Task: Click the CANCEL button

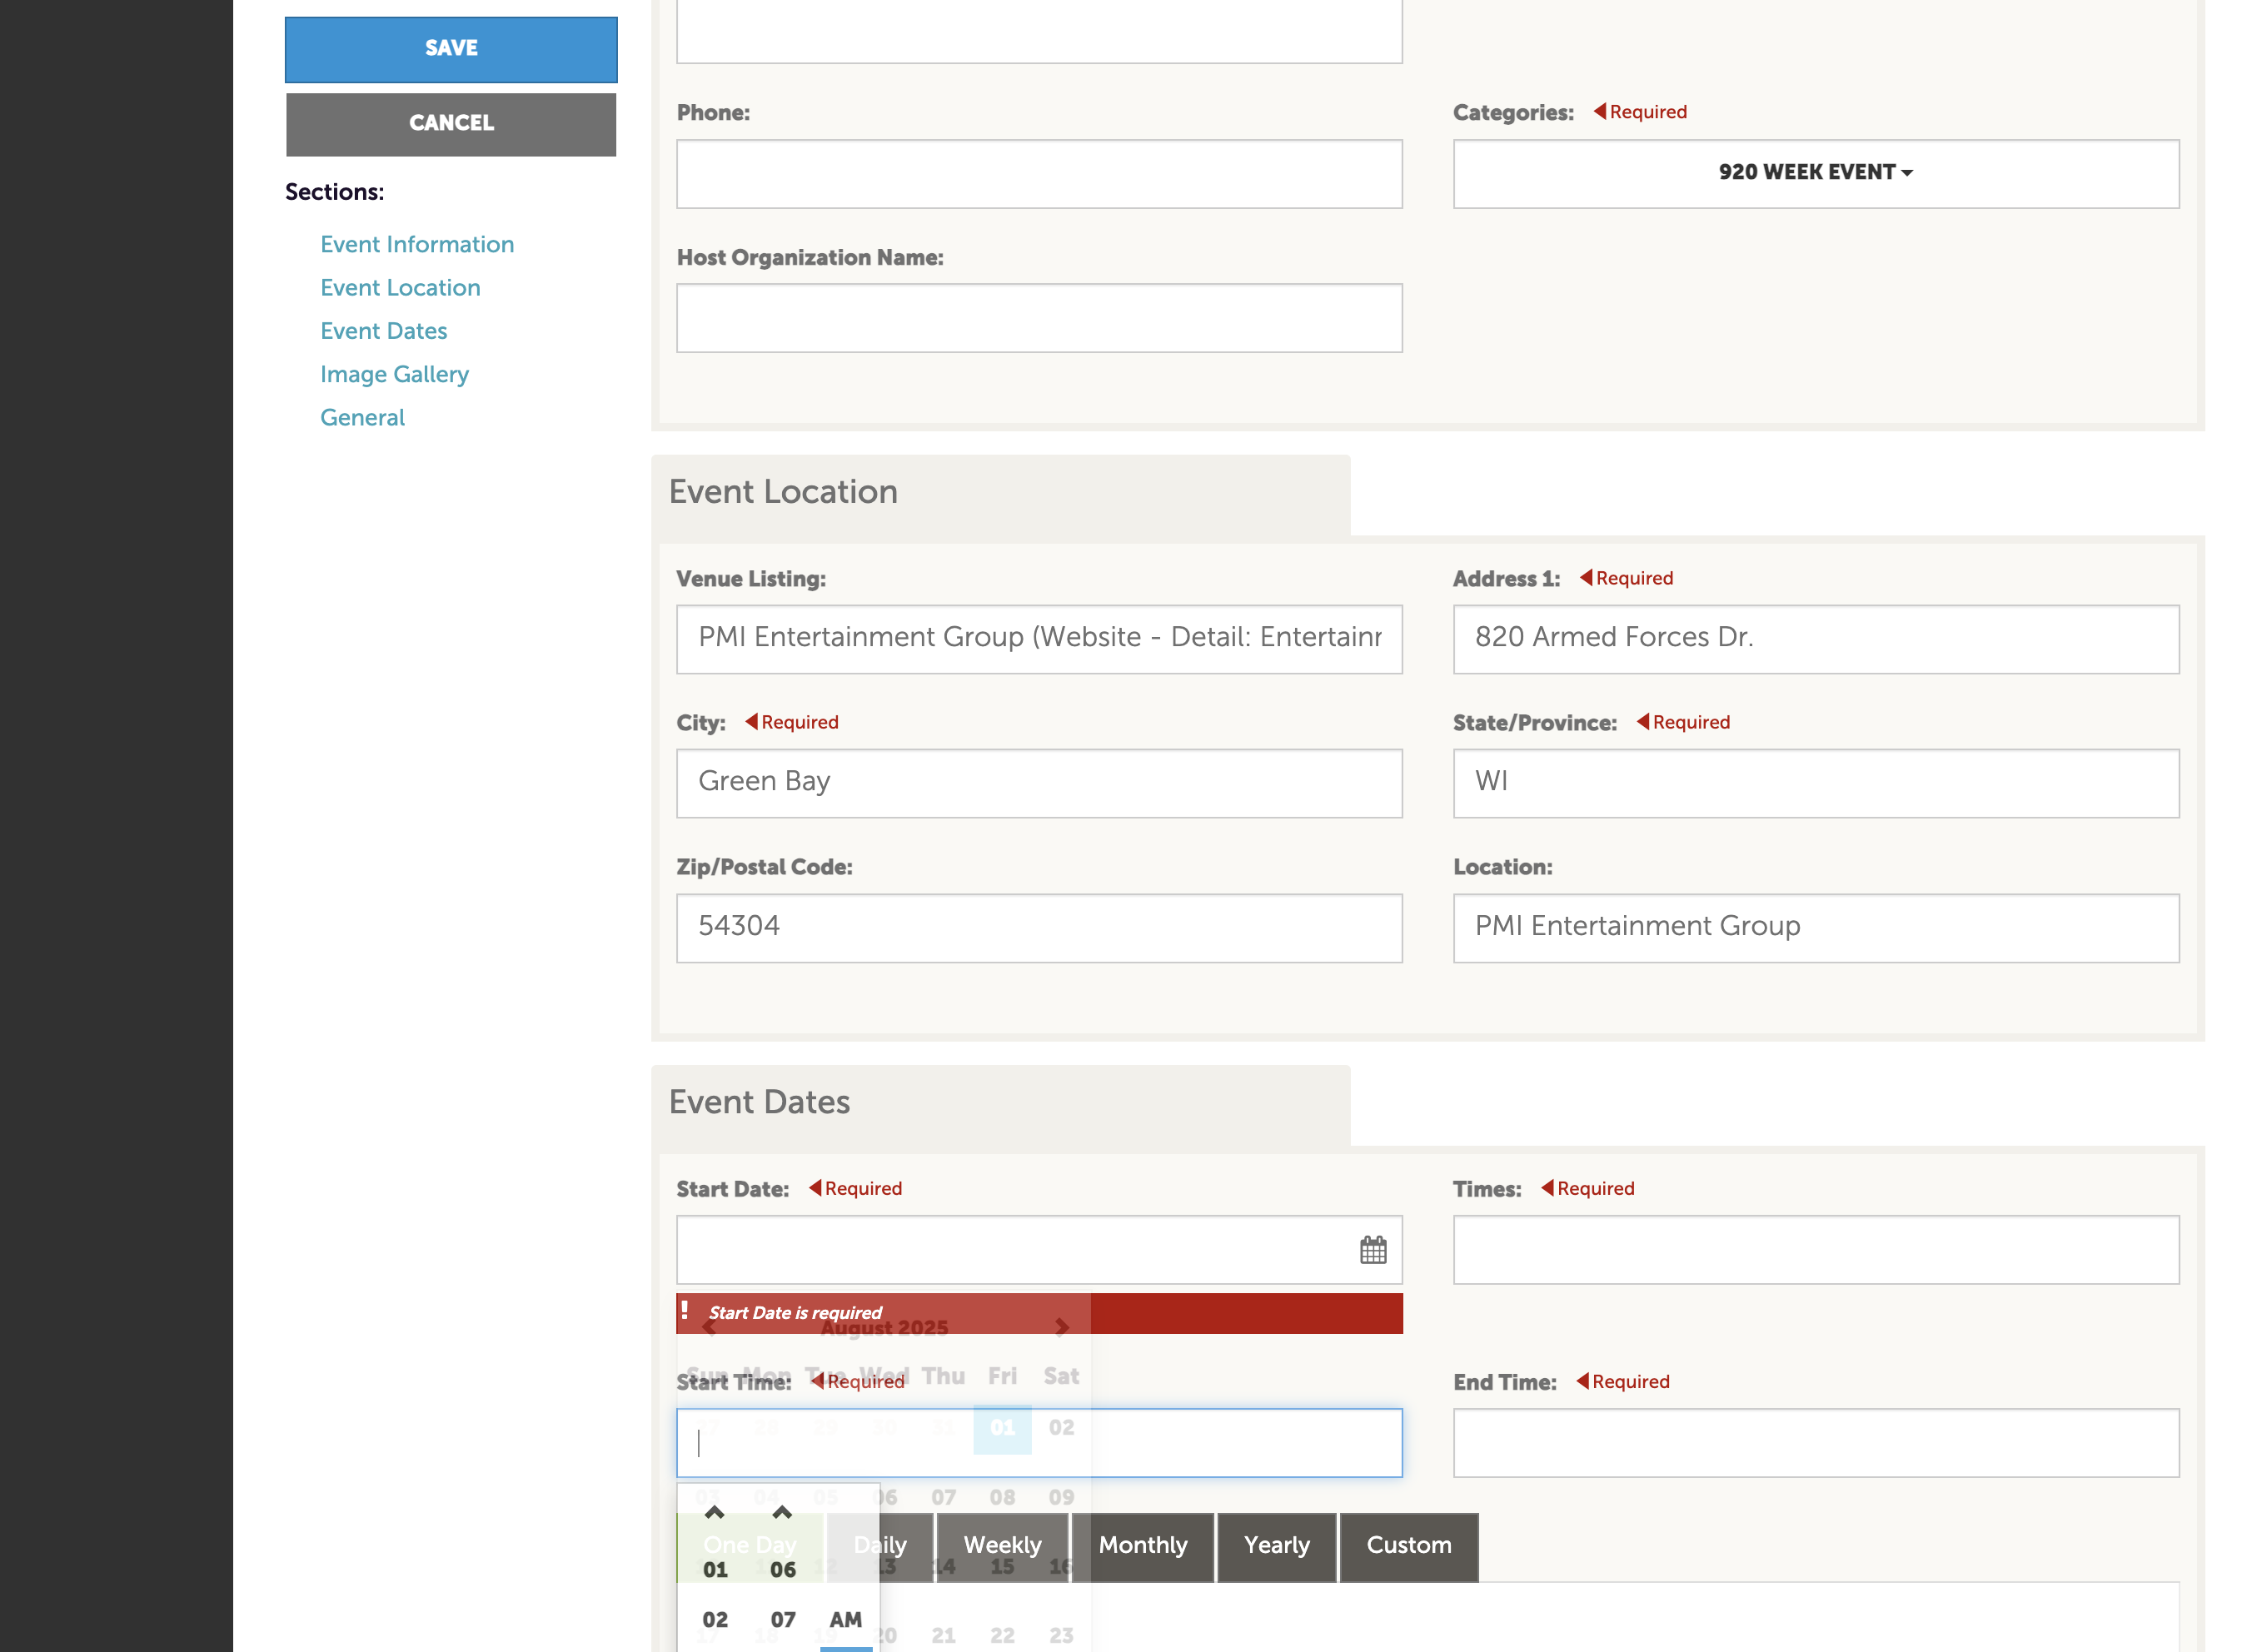Action: (x=451, y=124)
